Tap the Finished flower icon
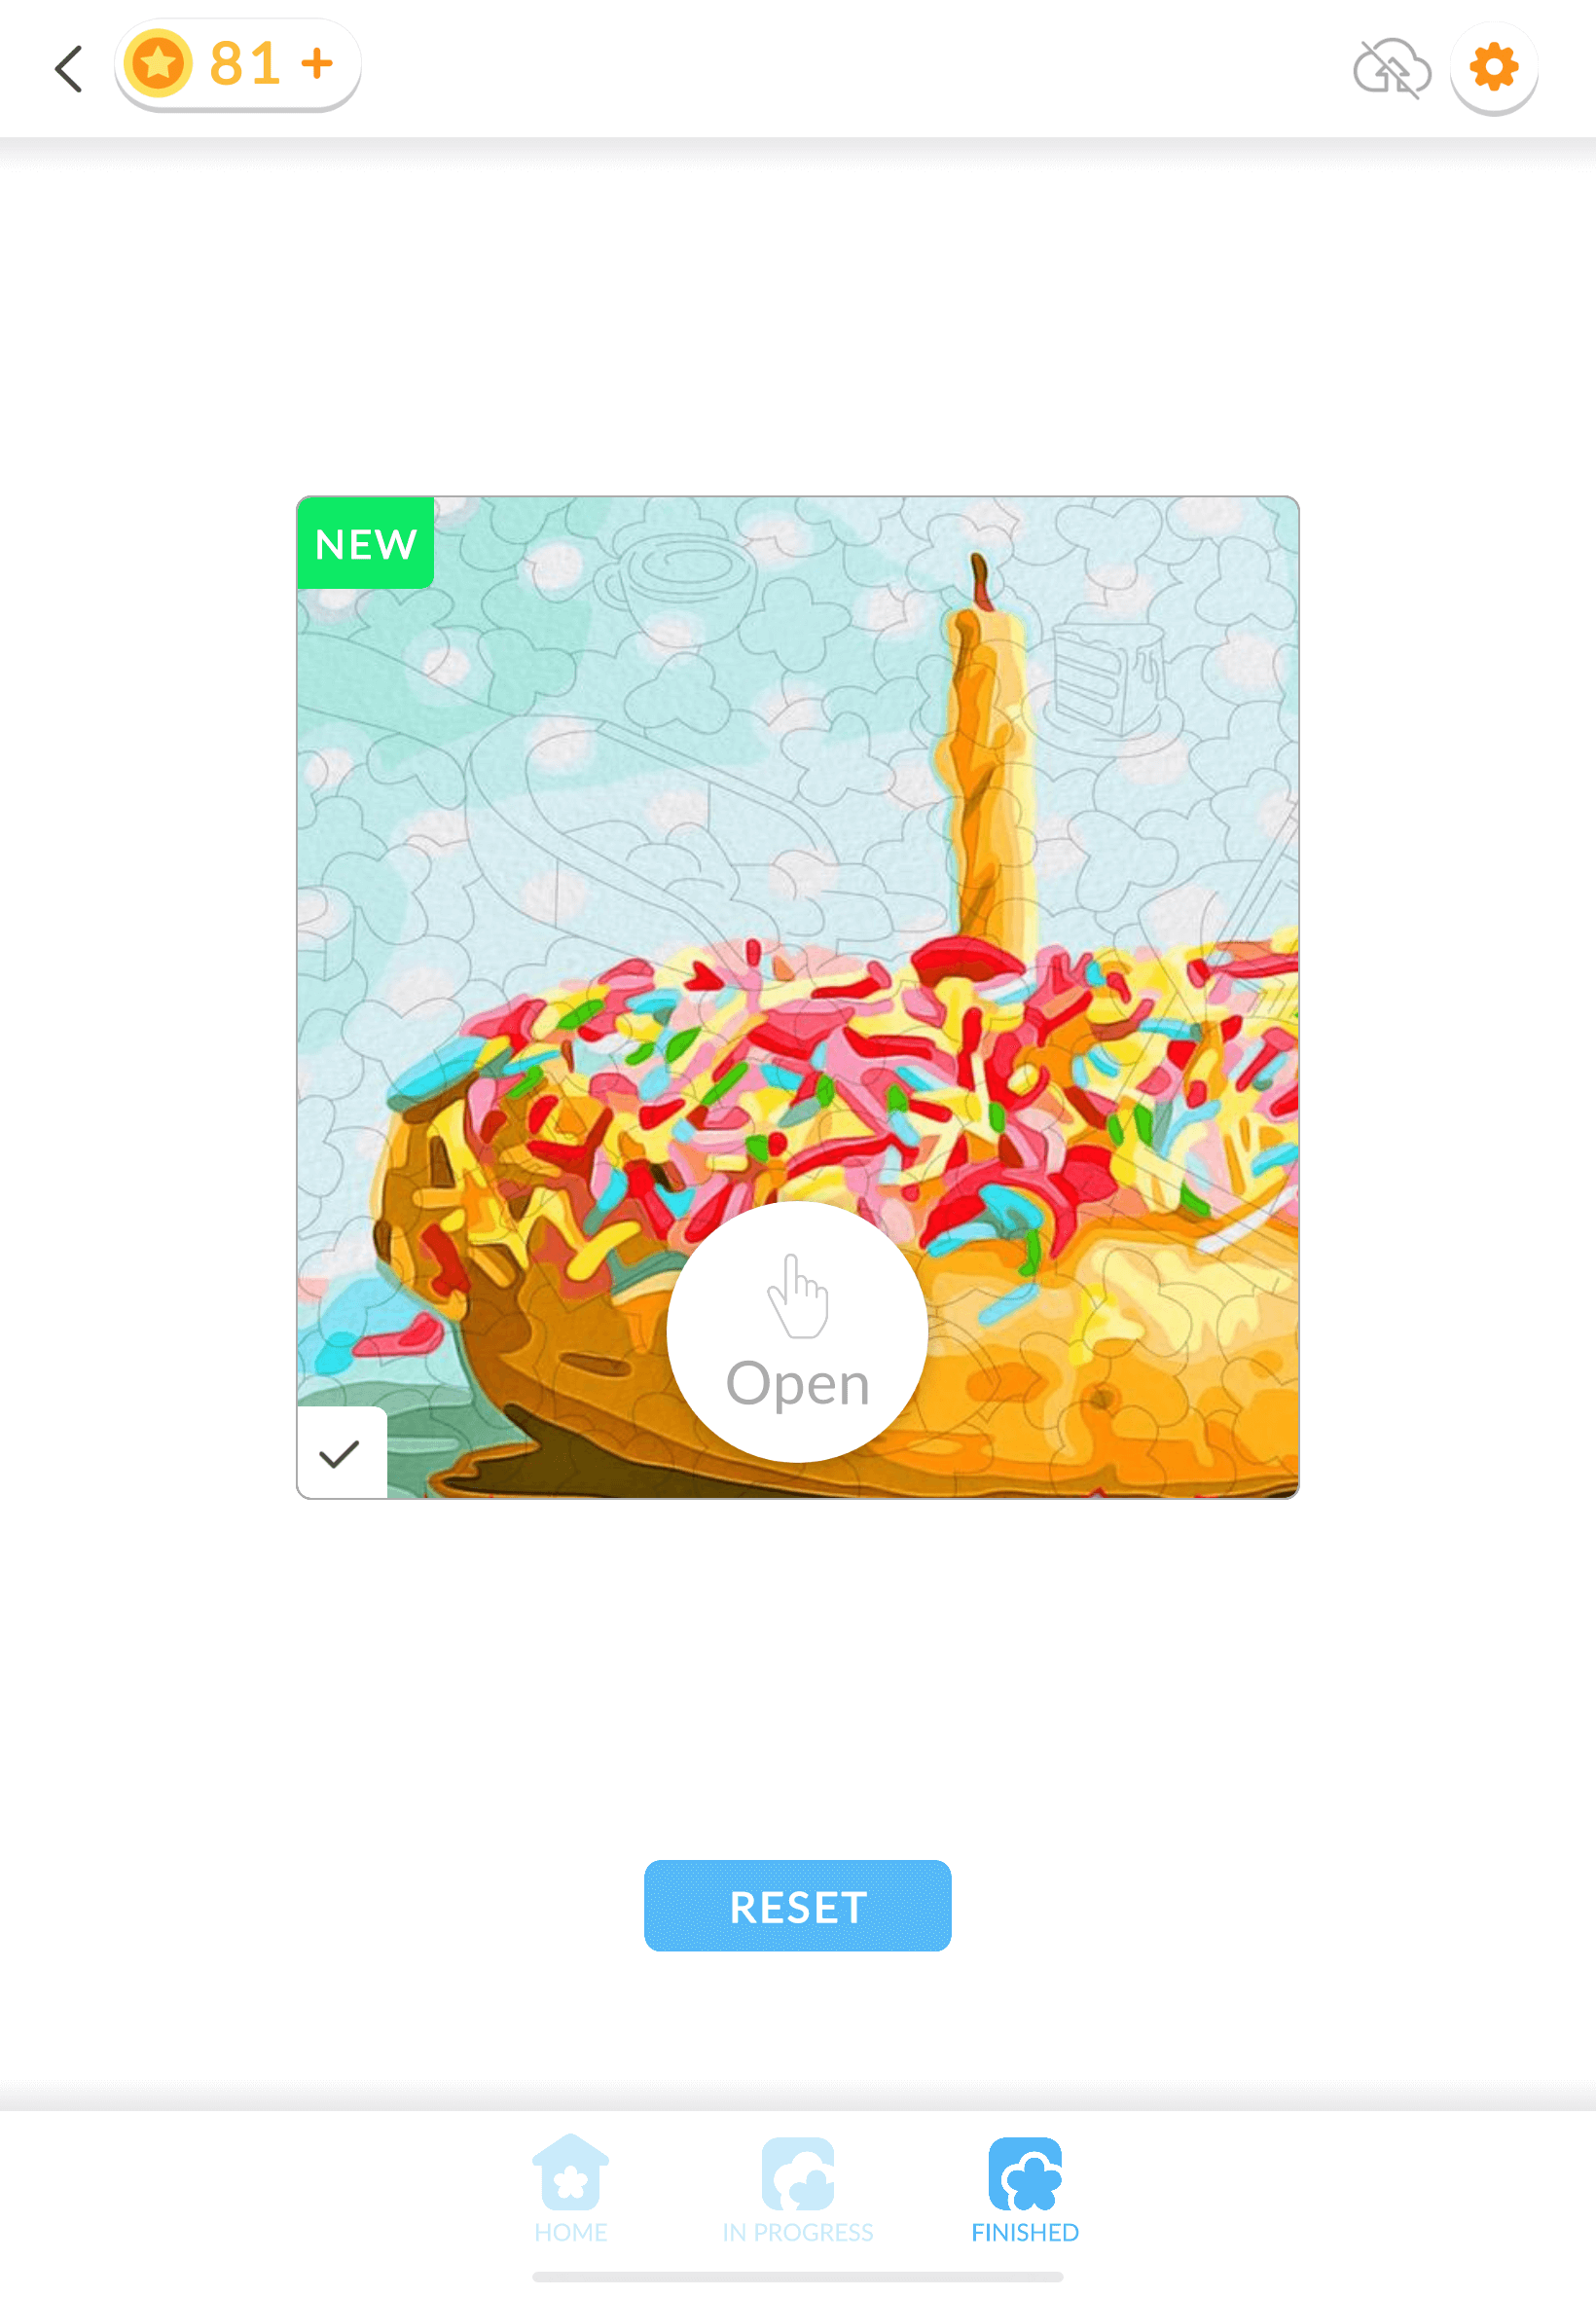This screenshot has height=2297, width=1596. (x=1025, y=2173)
